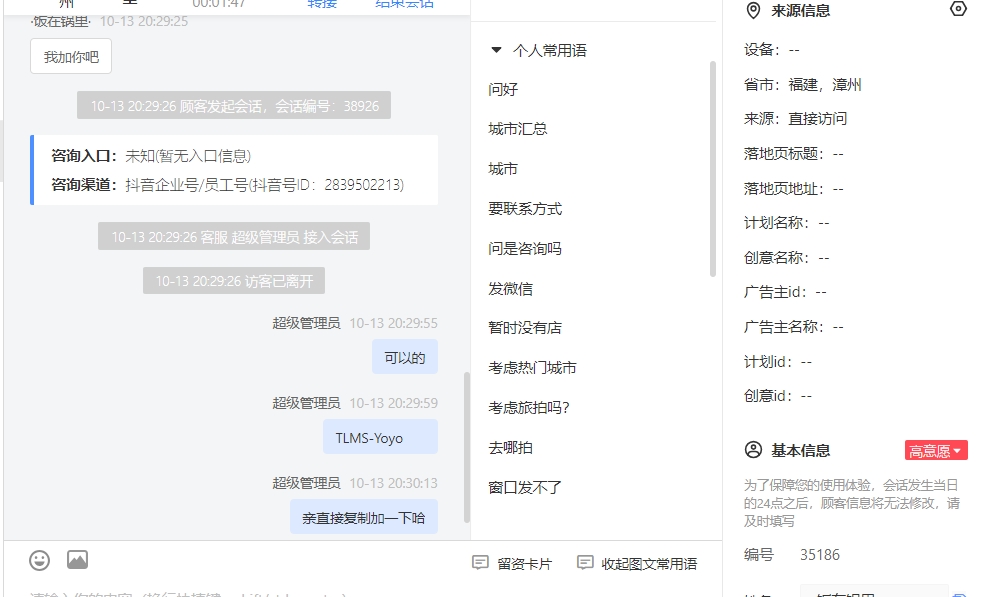Click the 设备 field
This screenshot has width=988, height=597.
(x=771, y=50)
